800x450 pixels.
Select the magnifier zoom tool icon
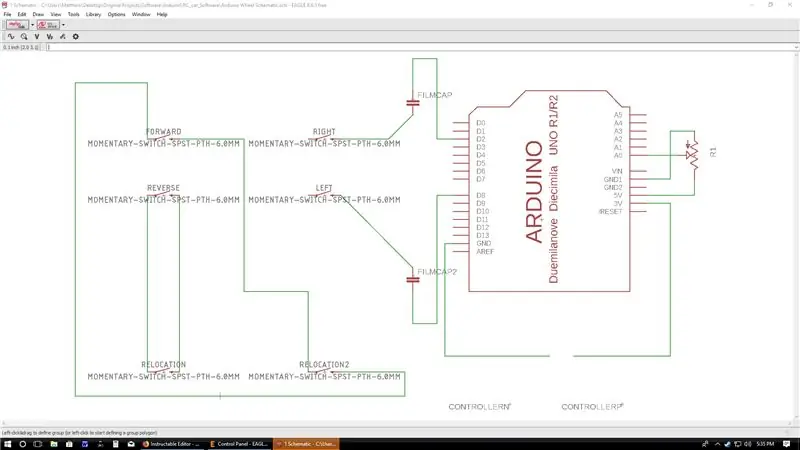tap(24, 37)
